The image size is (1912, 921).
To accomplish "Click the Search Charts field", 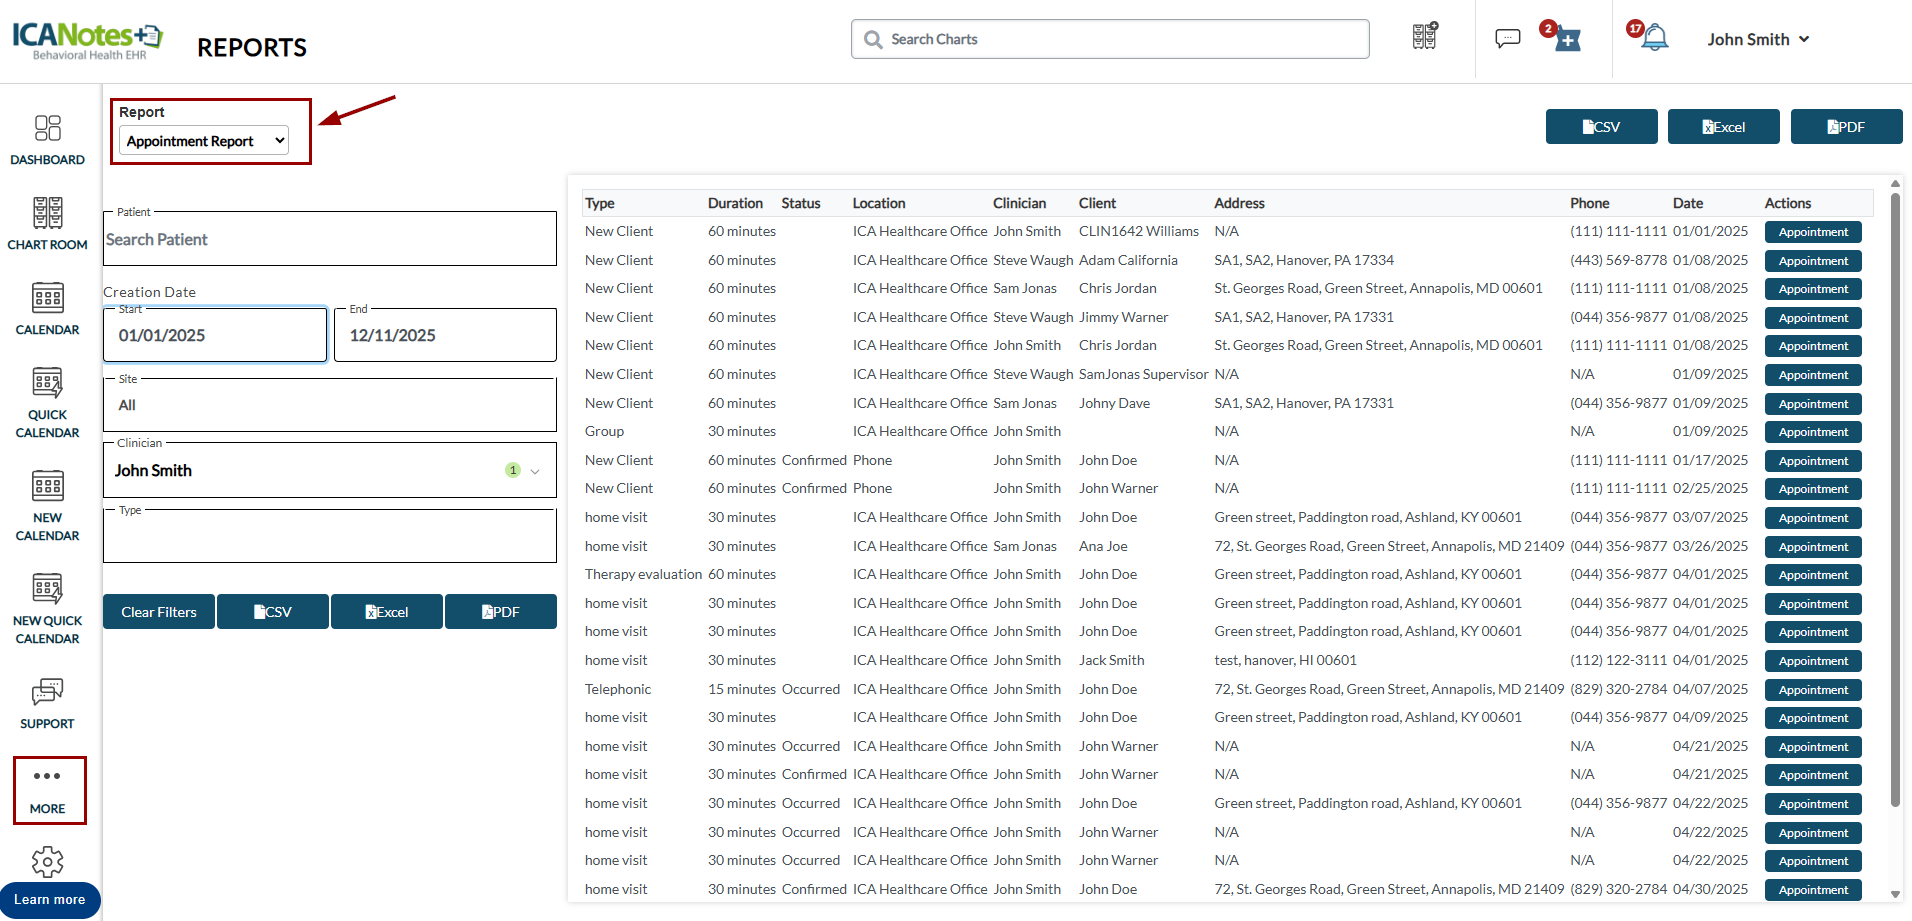I will coord(1110,39).
